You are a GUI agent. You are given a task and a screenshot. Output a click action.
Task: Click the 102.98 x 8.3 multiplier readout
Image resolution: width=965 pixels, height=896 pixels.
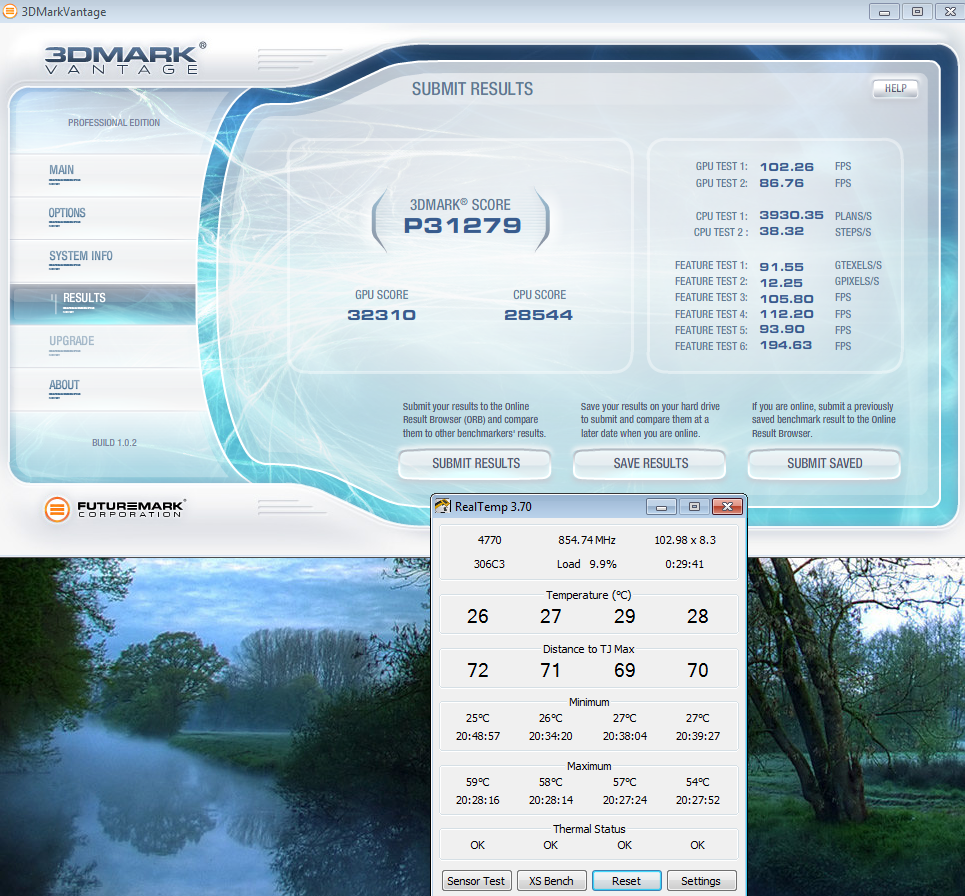coord(685,540)
